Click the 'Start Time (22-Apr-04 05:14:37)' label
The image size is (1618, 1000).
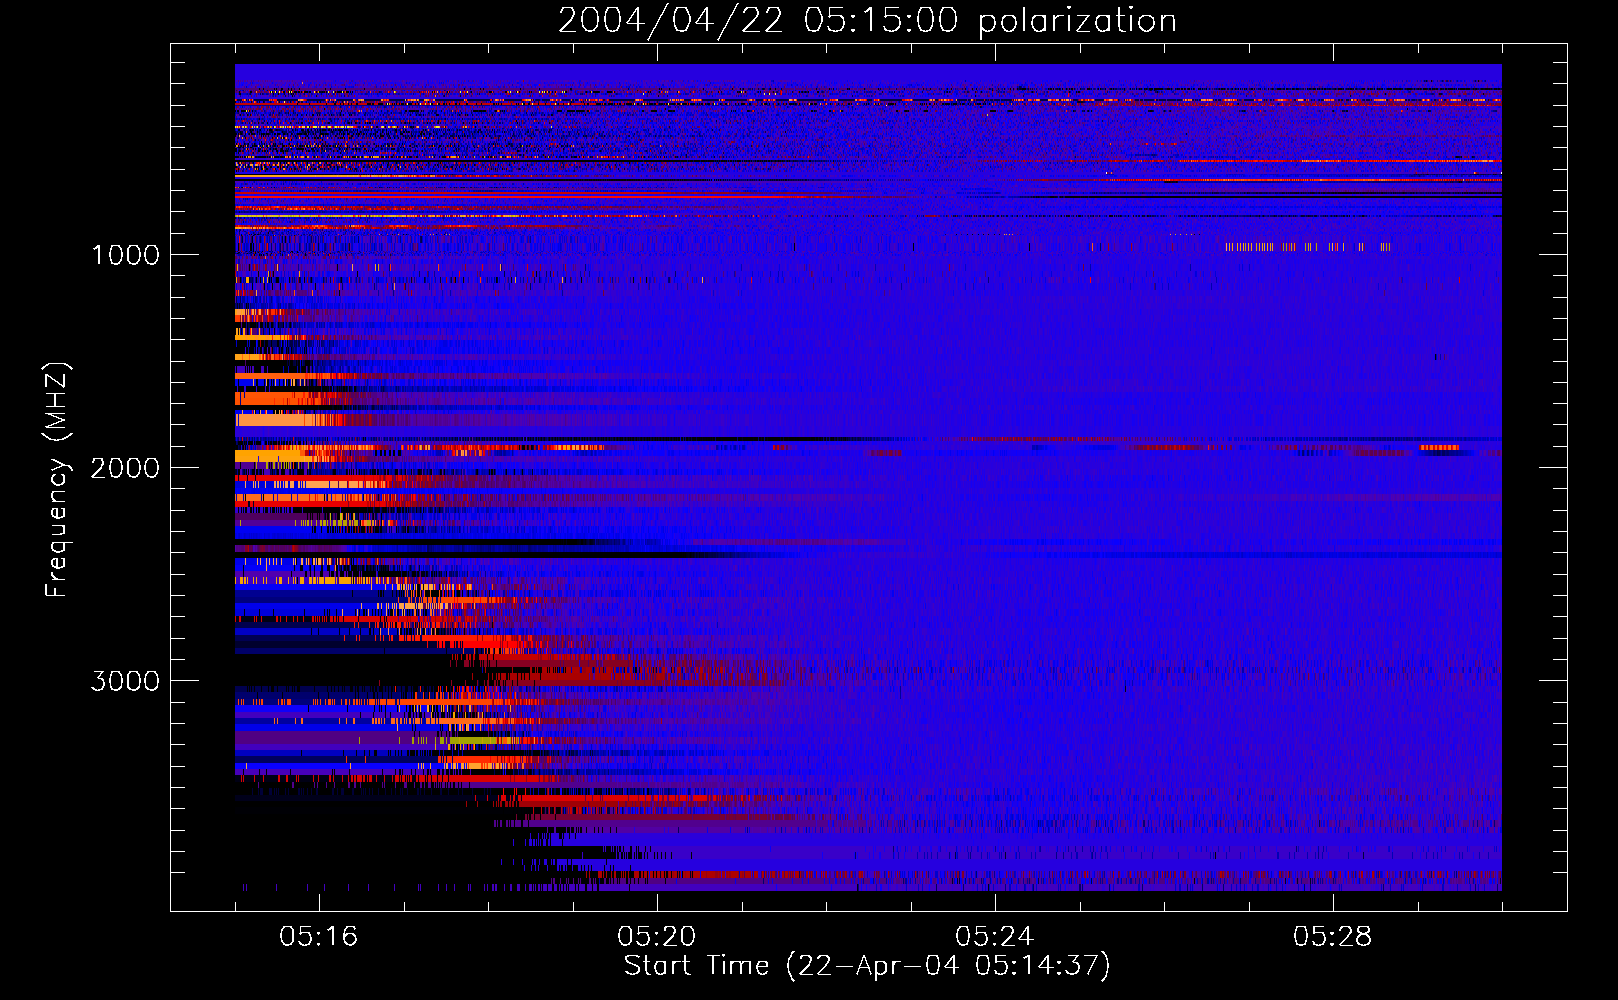[867, 966]
